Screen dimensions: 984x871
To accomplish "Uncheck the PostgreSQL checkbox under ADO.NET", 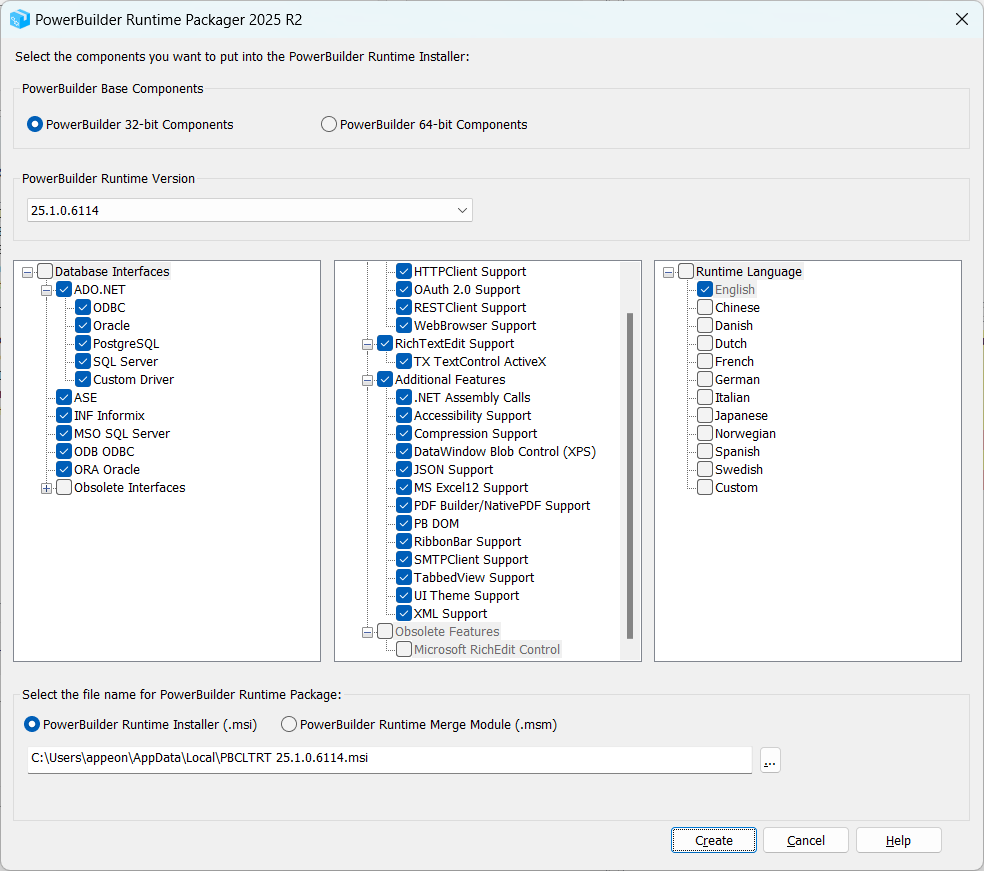I will click(83, 344).
